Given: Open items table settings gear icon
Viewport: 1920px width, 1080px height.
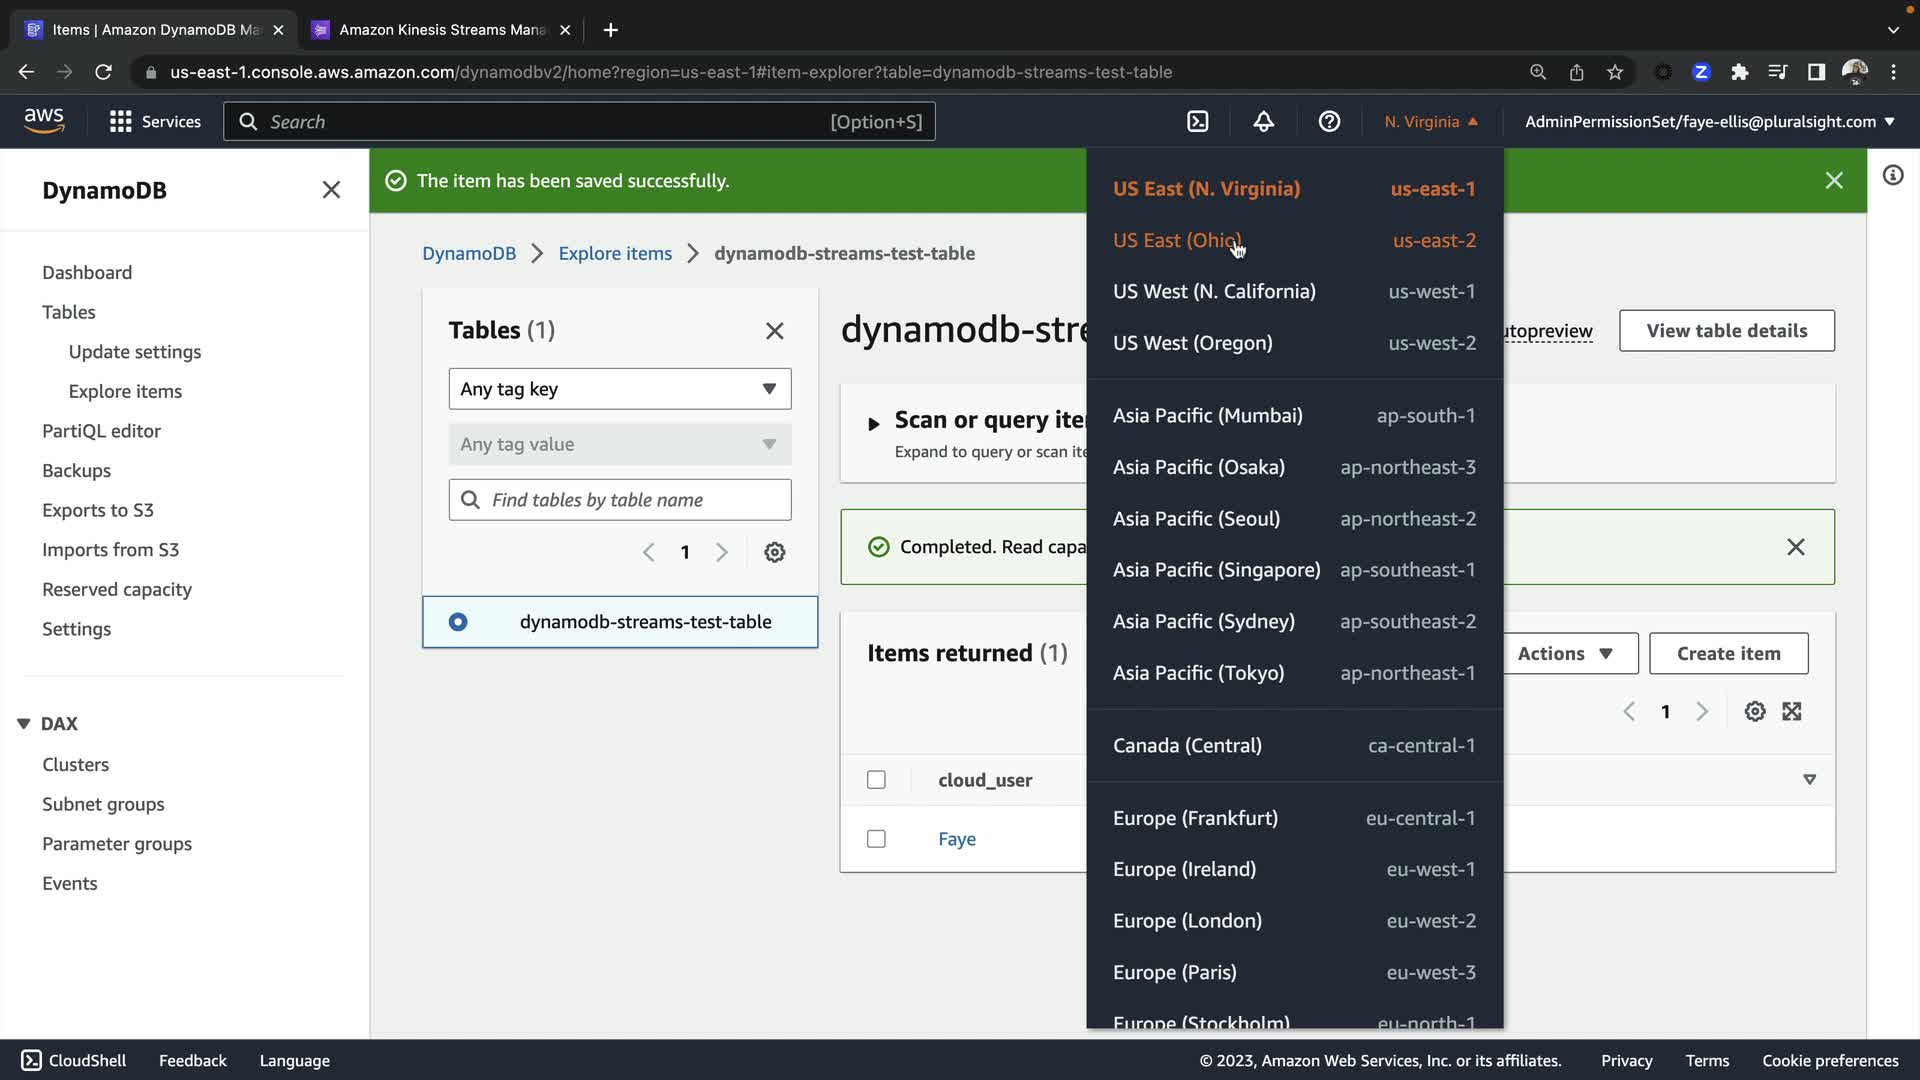Looking at the screenshot, I should click(x=1754, y=711).
